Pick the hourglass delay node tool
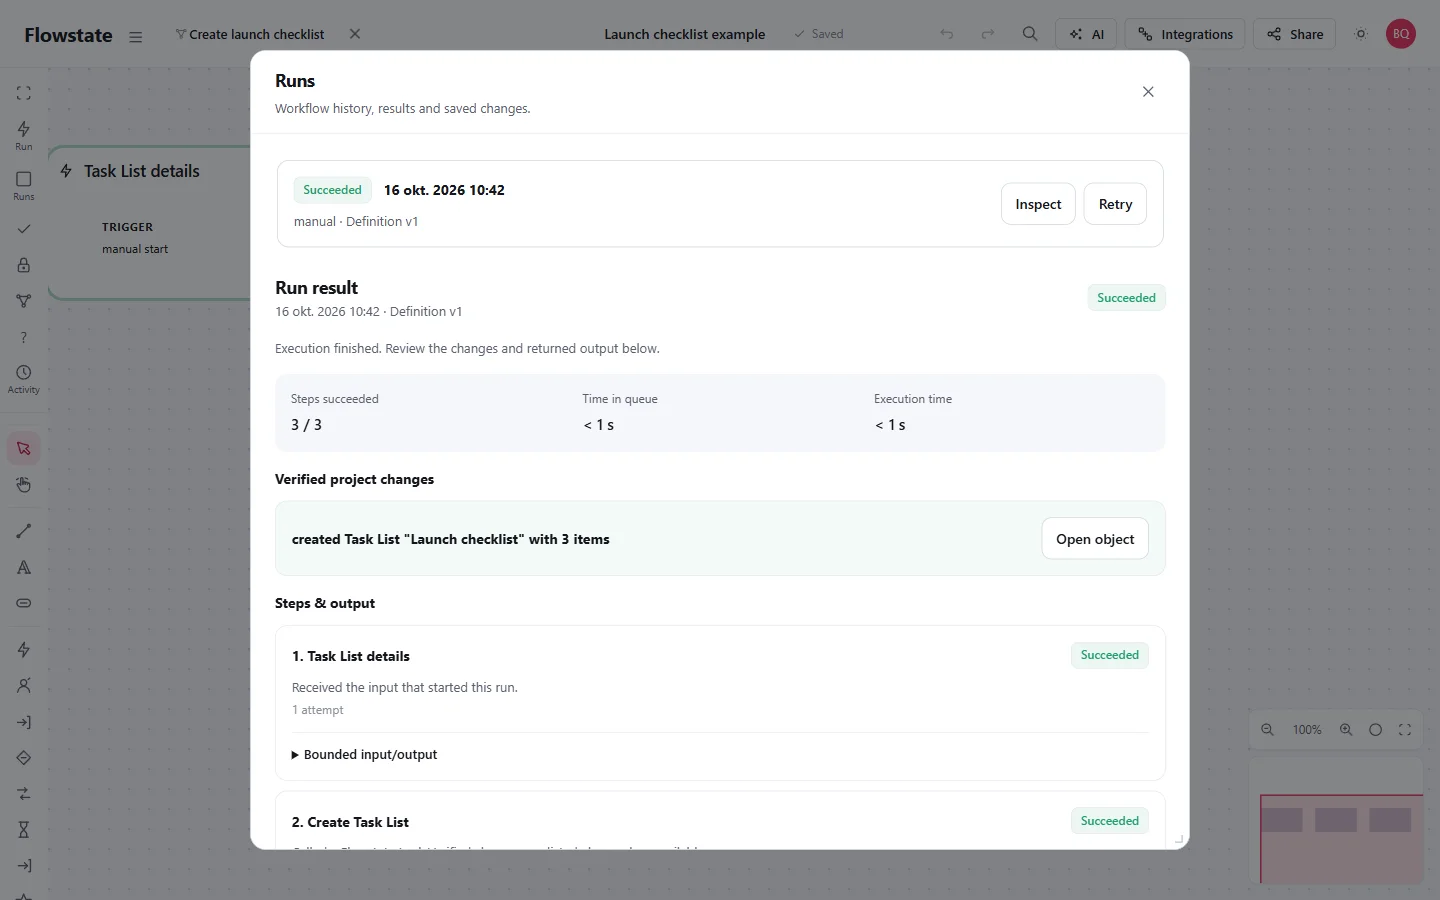The width and height of the screenshot is (1440, 900). (24, 830)
